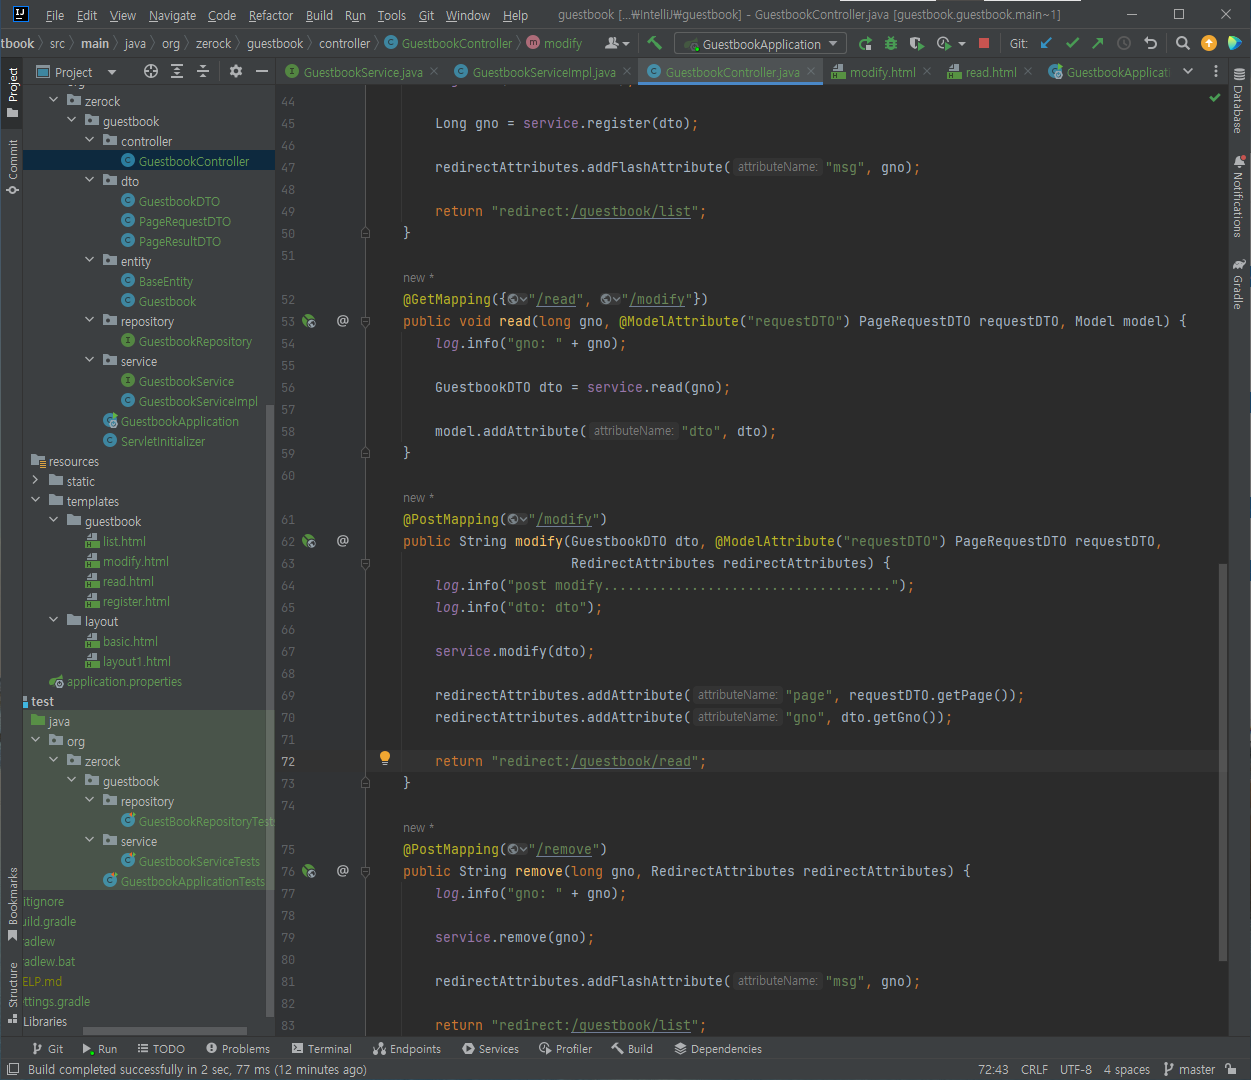
Task: Open Search Everywhere magnifier icon
Action: click(1182, 43)
